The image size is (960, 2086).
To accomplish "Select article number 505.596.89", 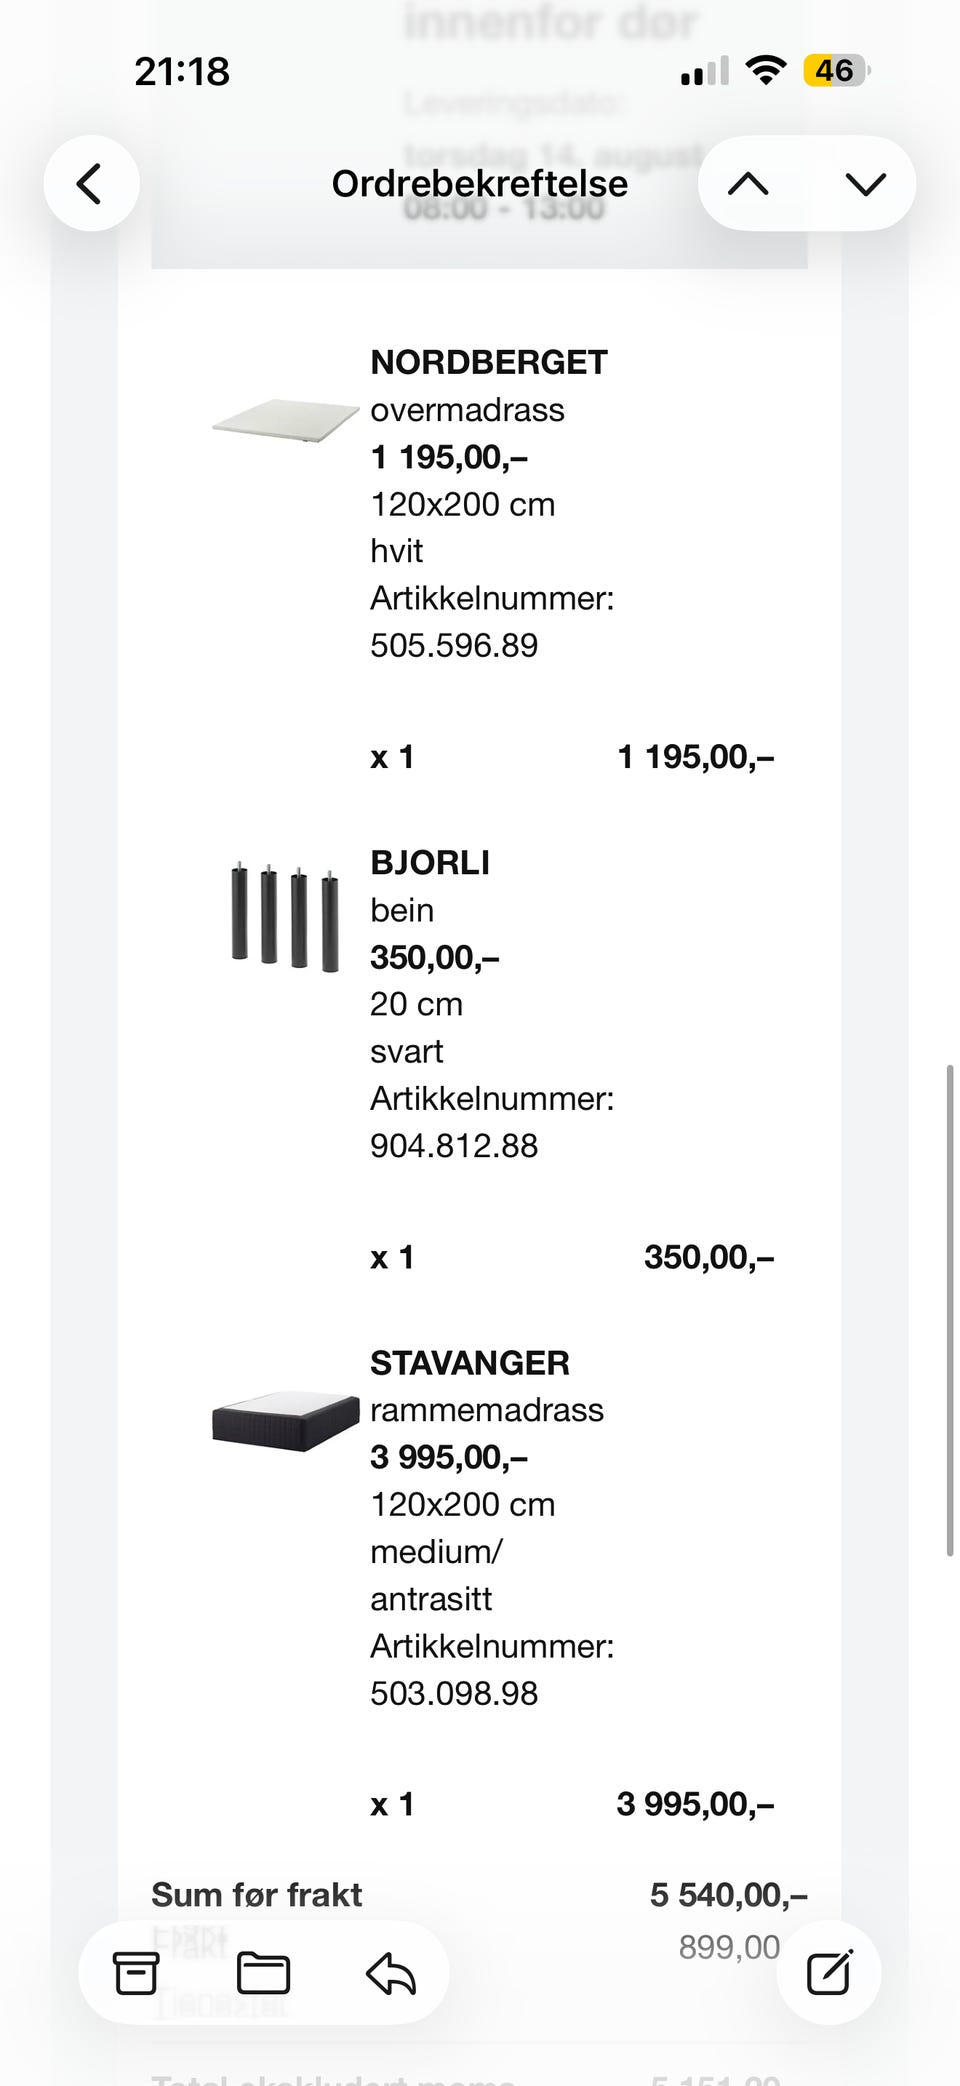I will pyautogui.click(x=454, y=645).
